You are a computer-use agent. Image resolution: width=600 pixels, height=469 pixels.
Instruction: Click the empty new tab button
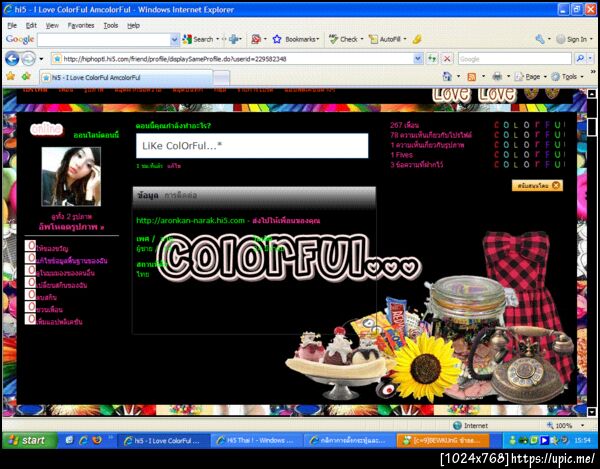(x=221, y=78)
